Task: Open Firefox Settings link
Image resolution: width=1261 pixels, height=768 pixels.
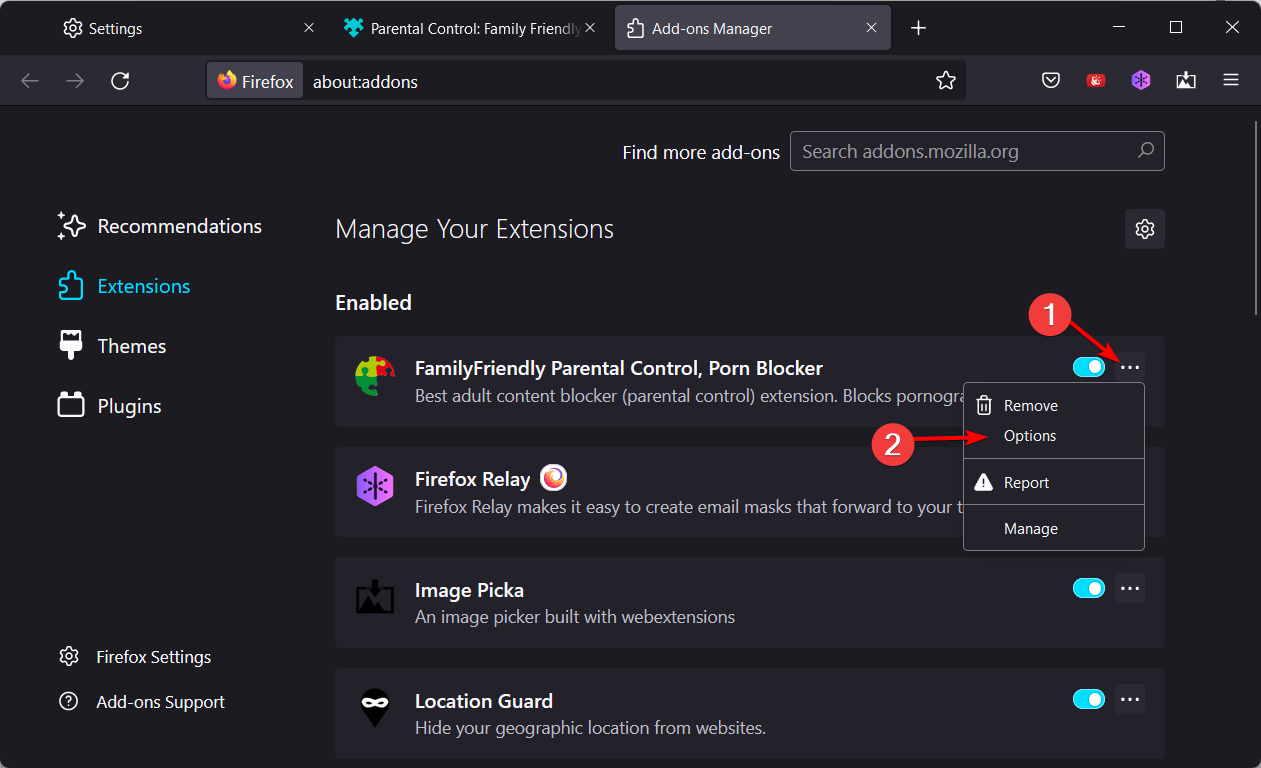Action: point(135,657)
